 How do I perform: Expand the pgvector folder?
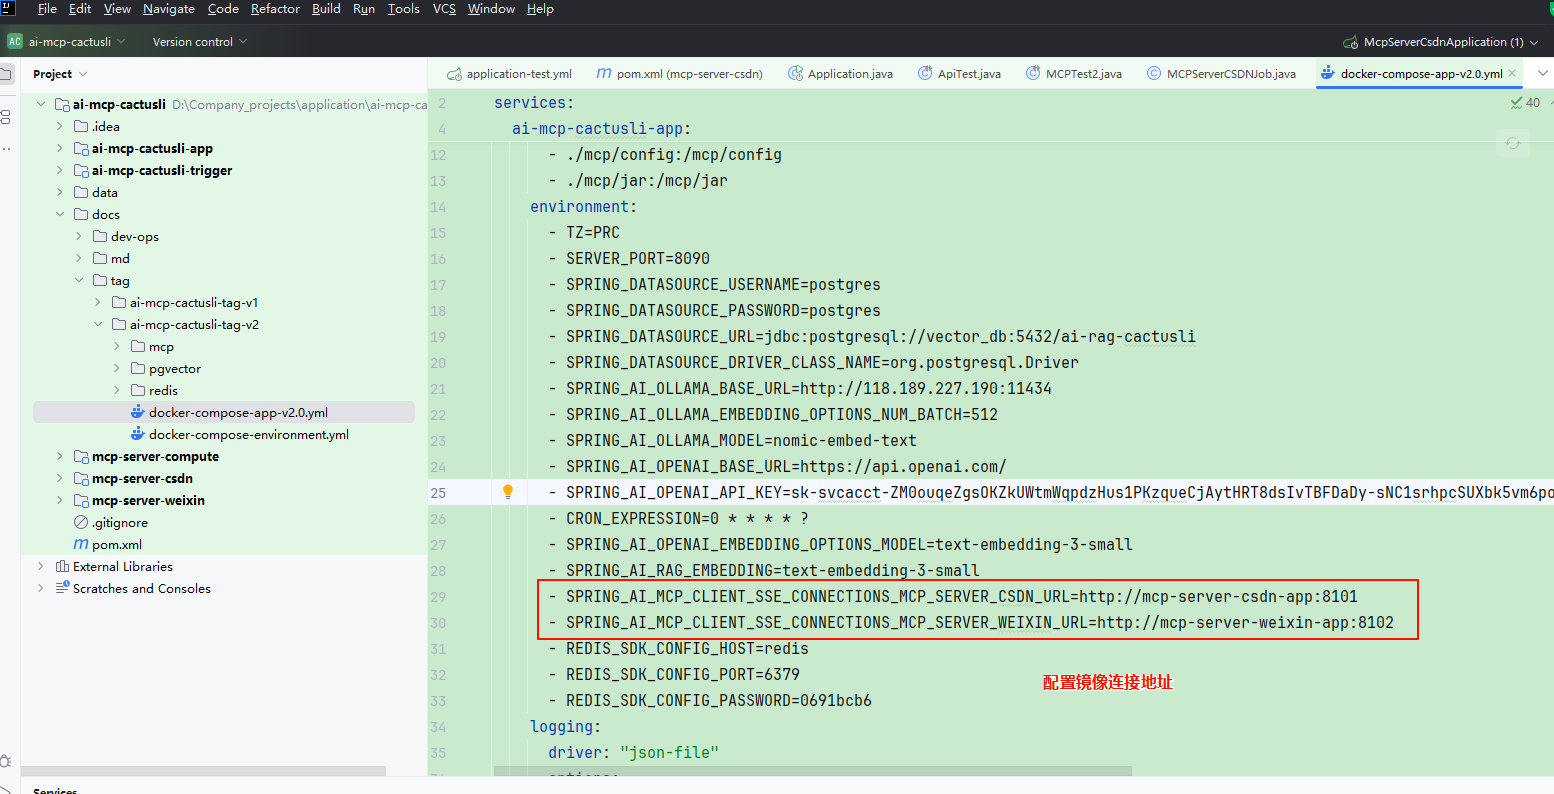117,368
